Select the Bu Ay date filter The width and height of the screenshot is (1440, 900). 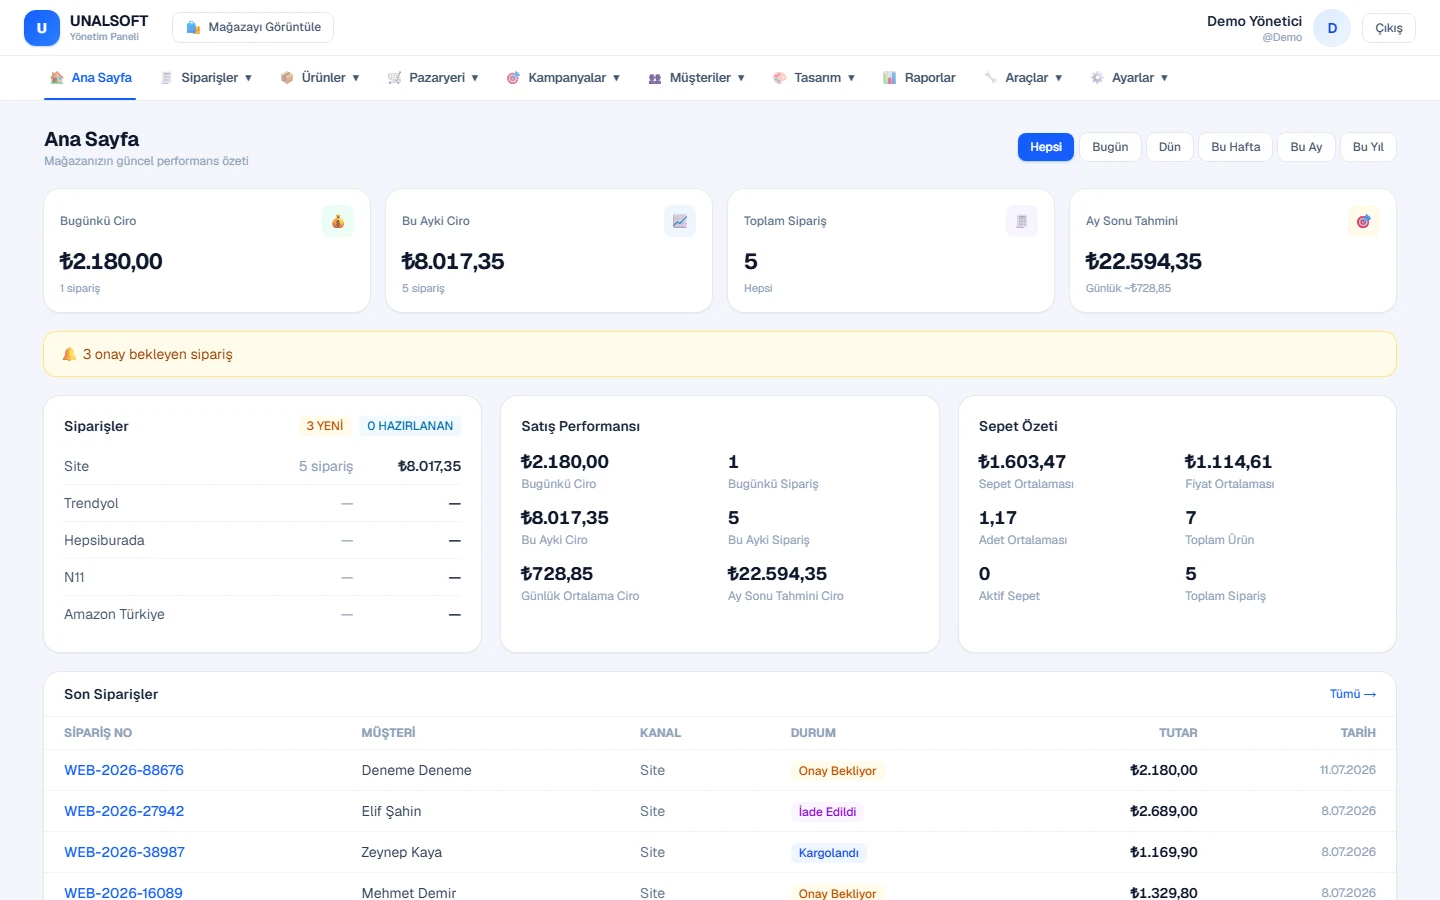(1306, 147)
